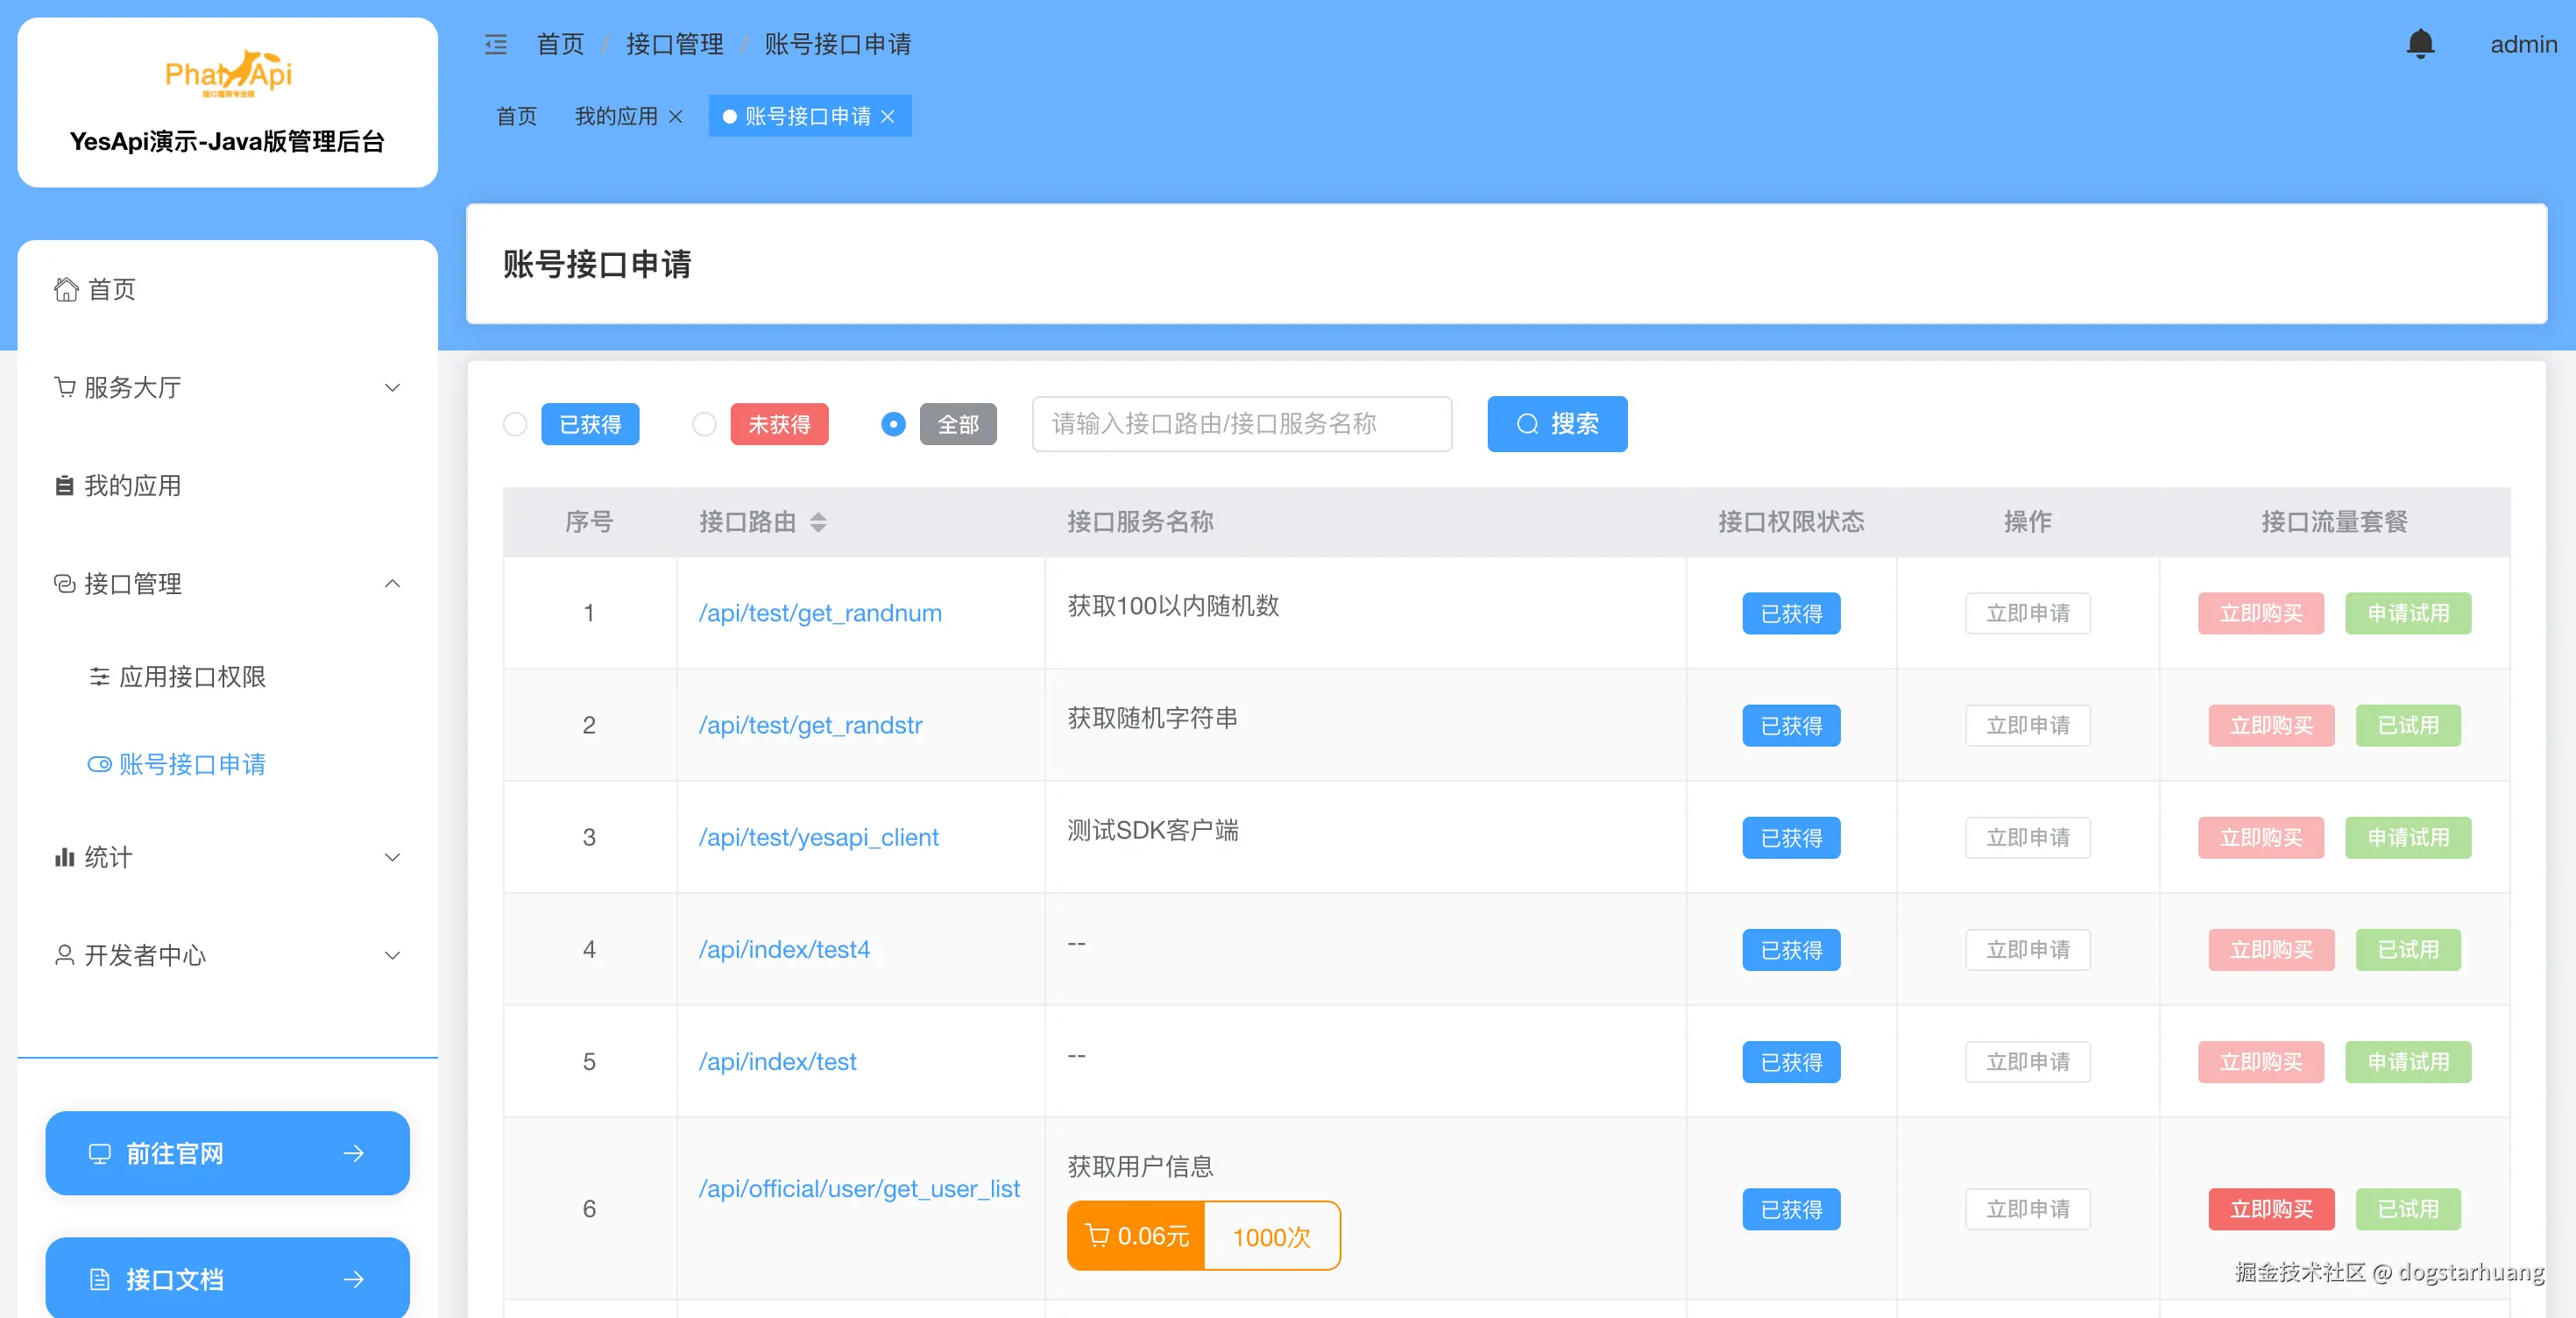Click 立即购买 for get_user_list row
This screenshot has height=1318, width=2576.
click(2270, 1209)
